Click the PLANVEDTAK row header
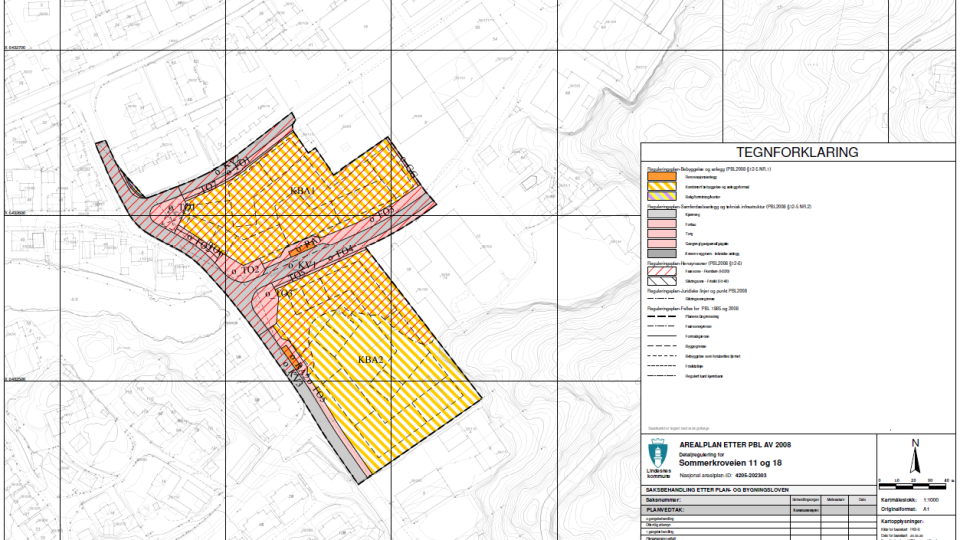The height and width of the screenshot is (540, 960). coord(665,509)
